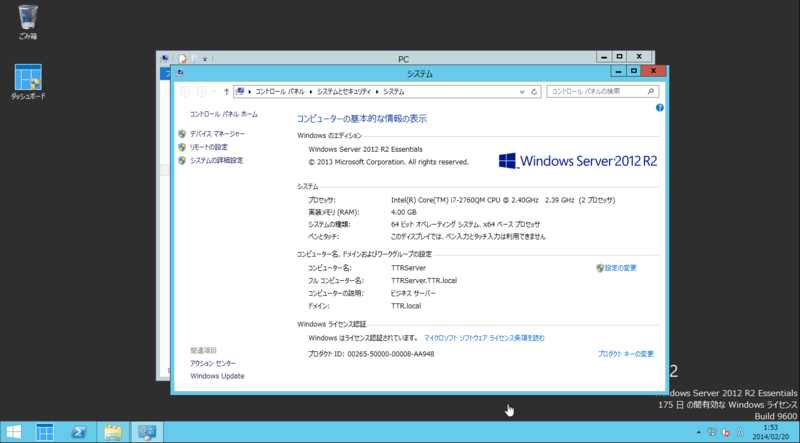This screenshot has height=443, width=800.
Task: Open quick access toolbar dropdown in PC window
Action: [205, 59]
